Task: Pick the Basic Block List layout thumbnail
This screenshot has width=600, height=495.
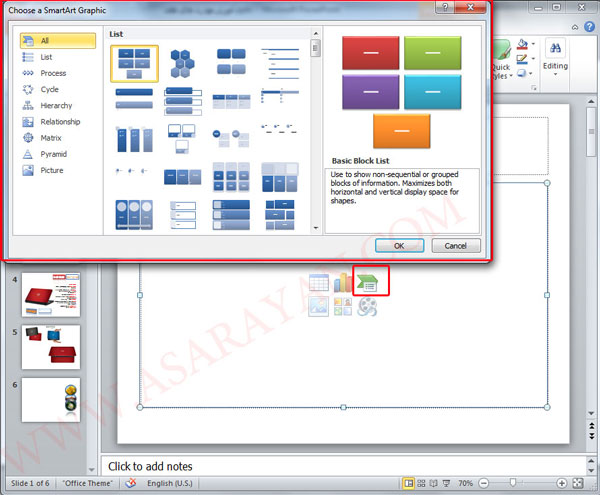Action: (133, 63)
